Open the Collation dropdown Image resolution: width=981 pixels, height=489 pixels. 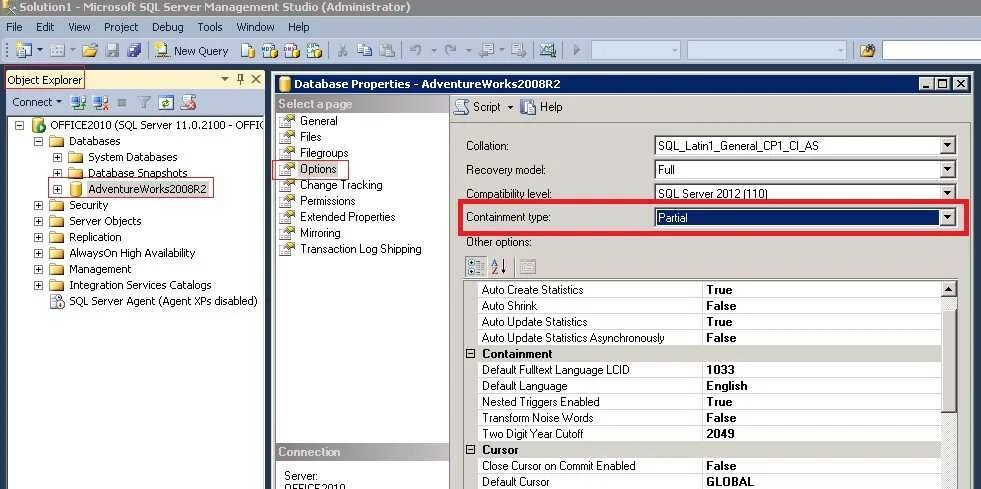tap(947, 146)
